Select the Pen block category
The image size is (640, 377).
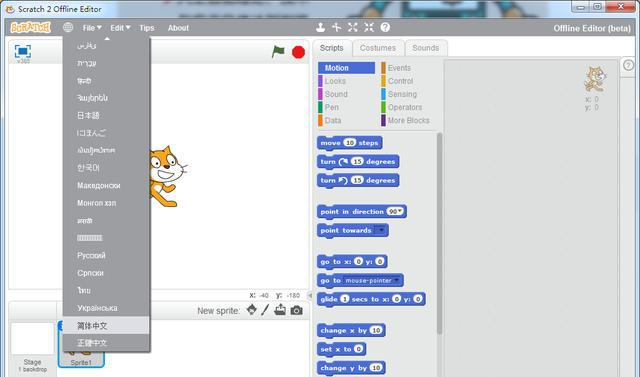[x=346, y=107]
